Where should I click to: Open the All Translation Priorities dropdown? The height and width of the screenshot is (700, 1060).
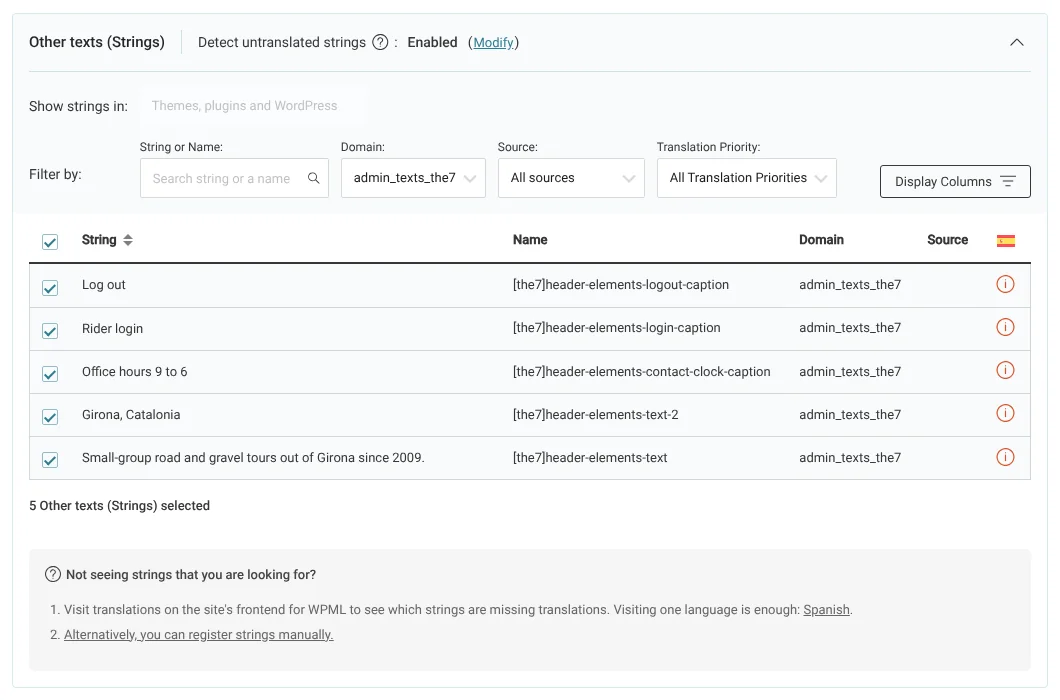coord(747,178)
